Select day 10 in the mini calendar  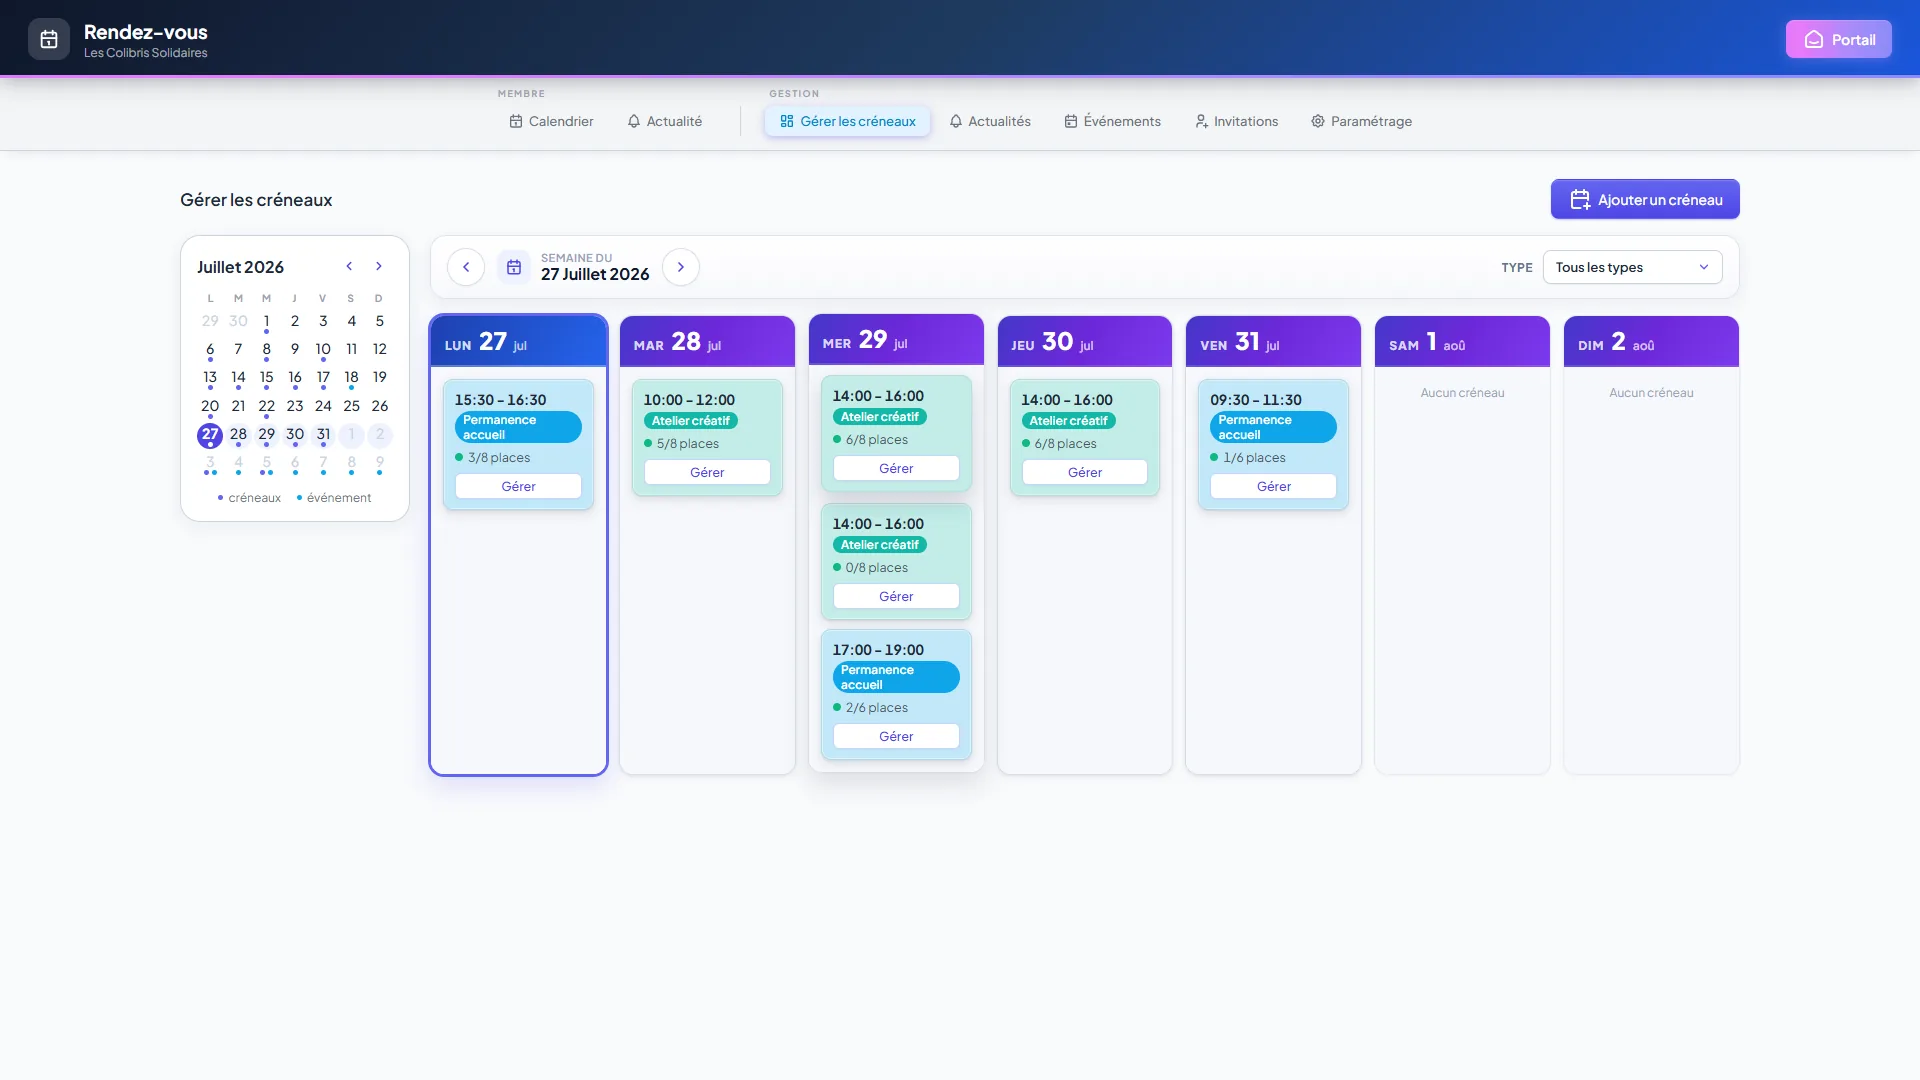[x=323, y=350]
